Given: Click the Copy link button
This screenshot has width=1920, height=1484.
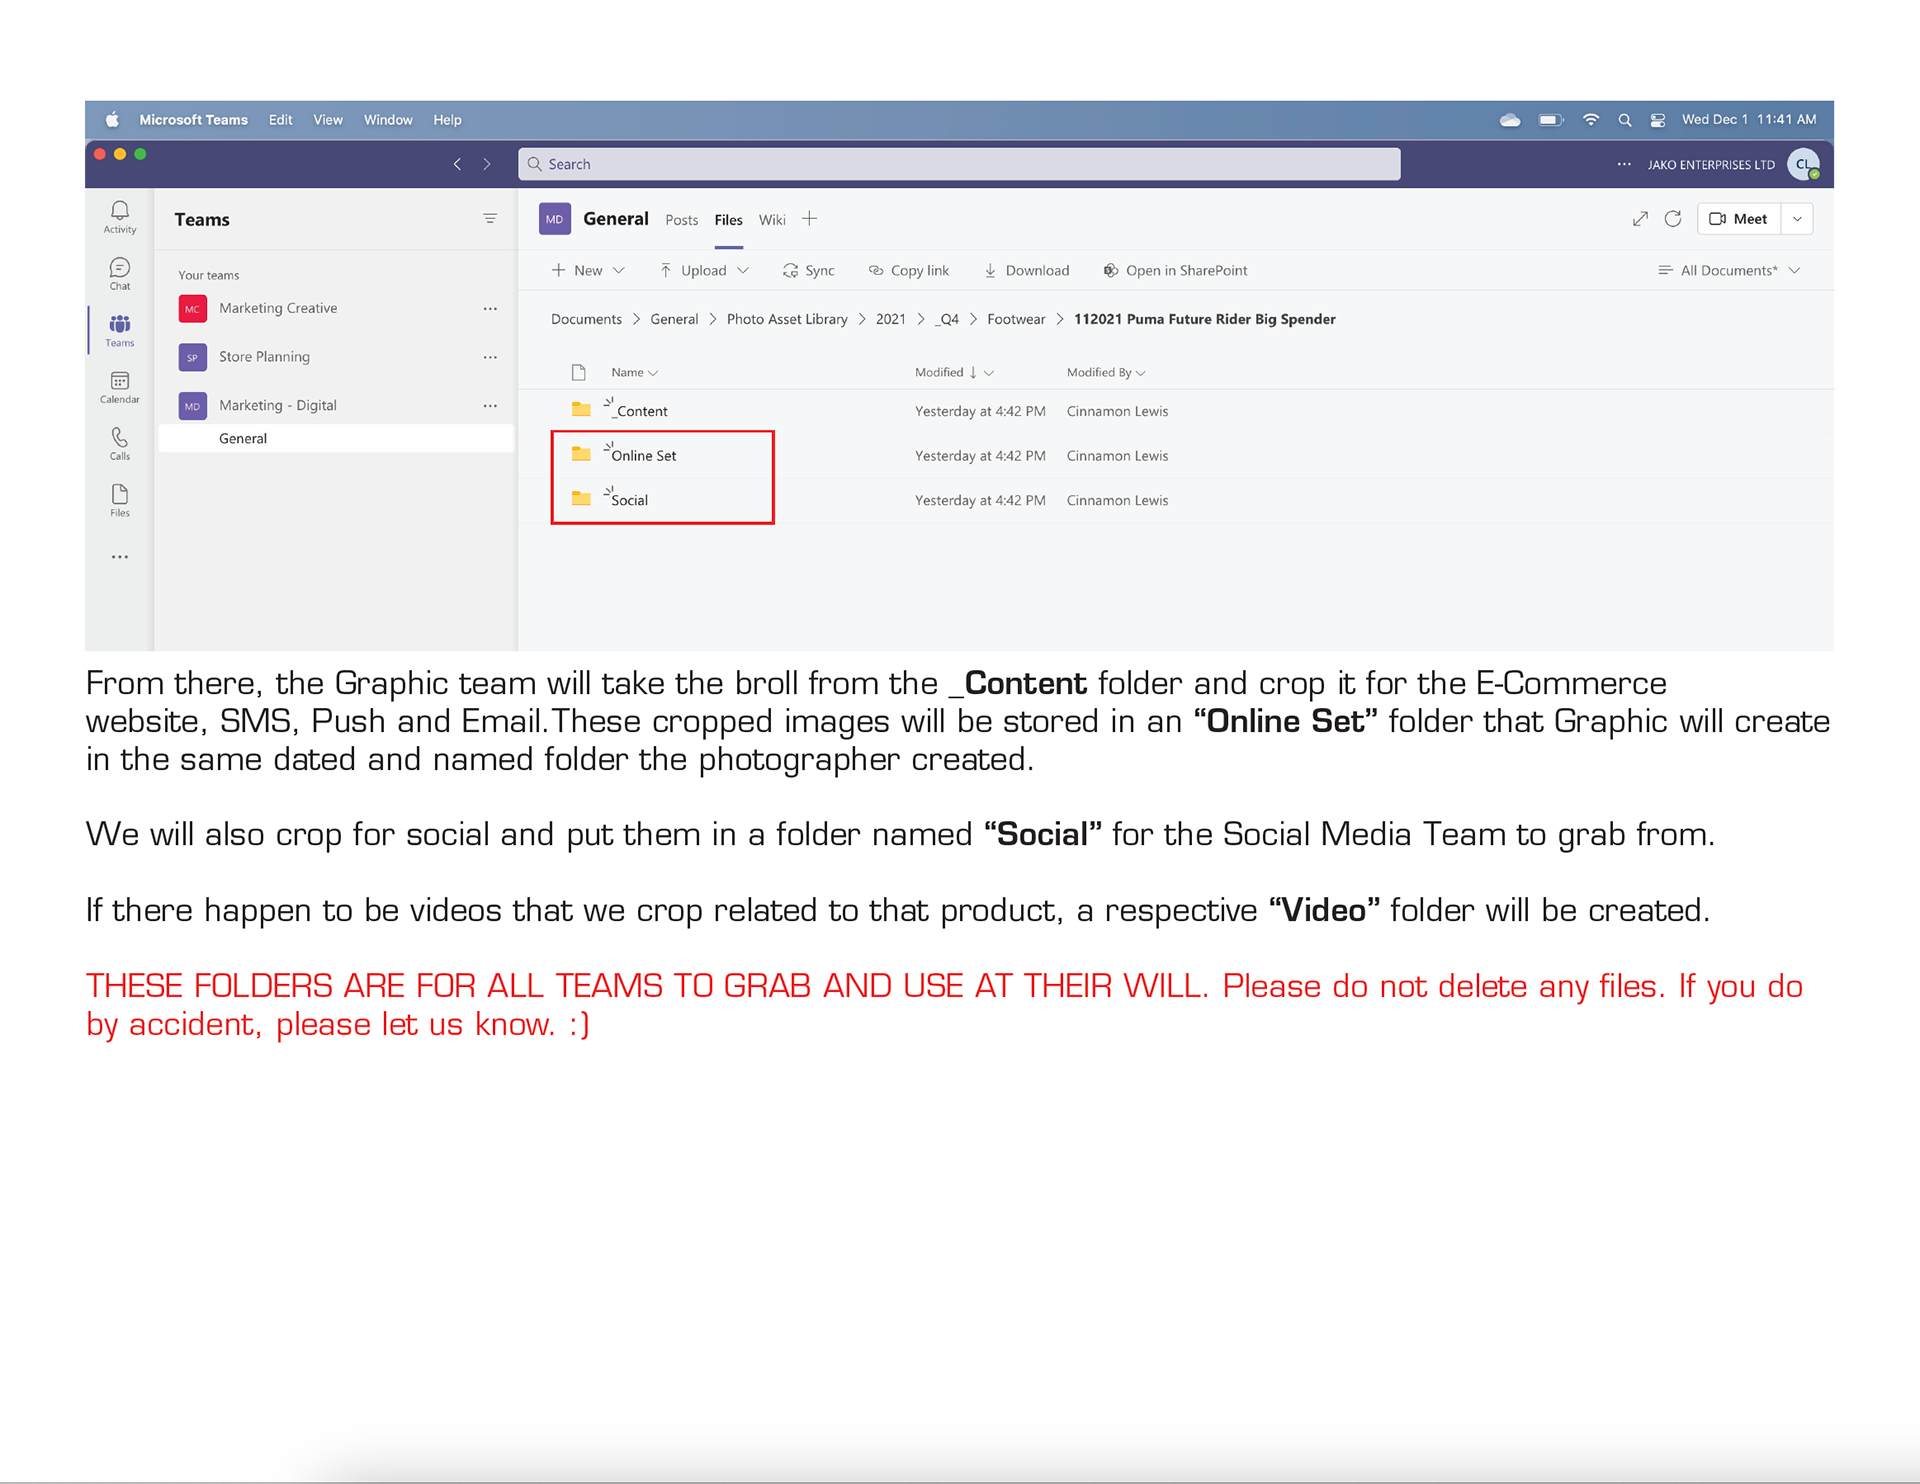Looking at the screenshot, I should pyautogui.click(x=908, y=271).
